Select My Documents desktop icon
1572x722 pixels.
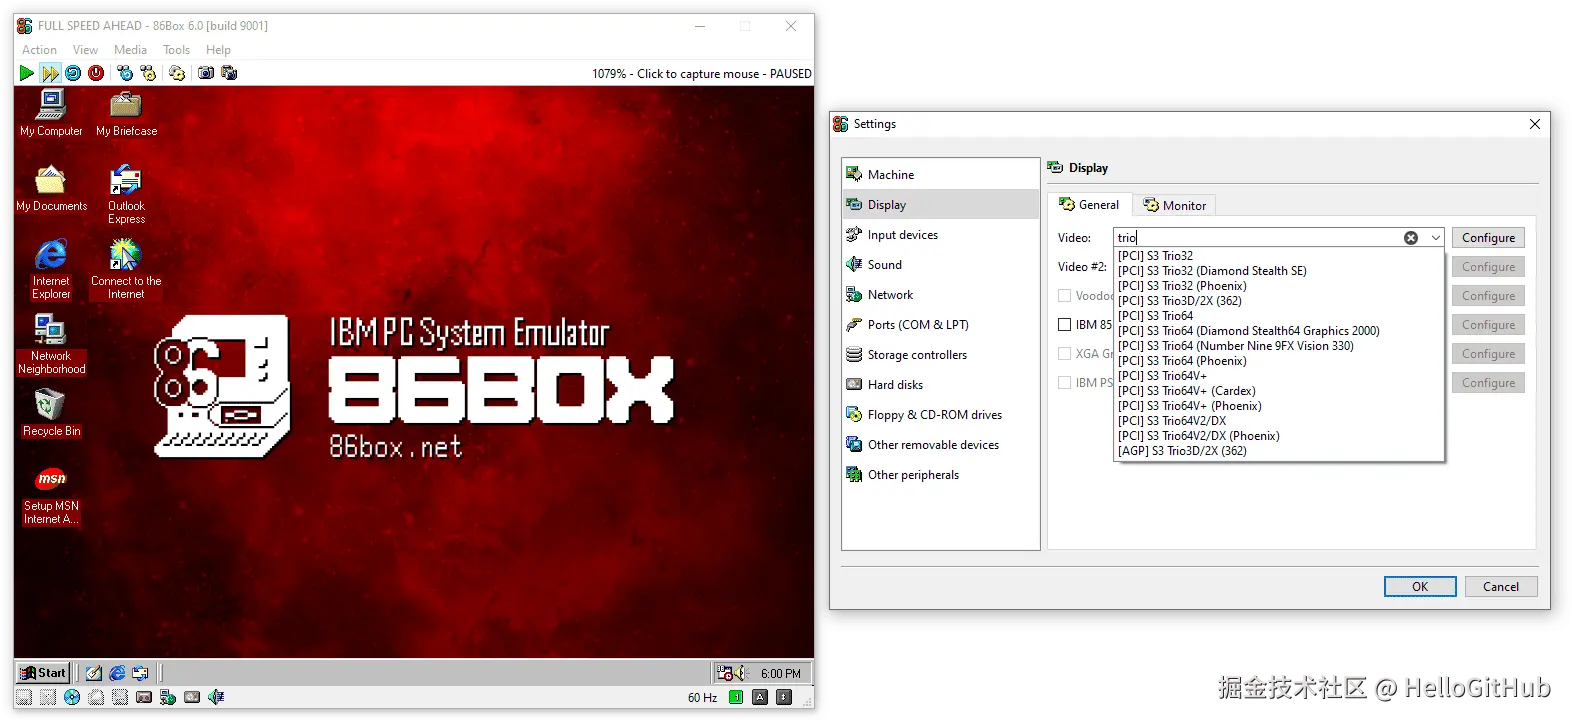tap(51, 189)
